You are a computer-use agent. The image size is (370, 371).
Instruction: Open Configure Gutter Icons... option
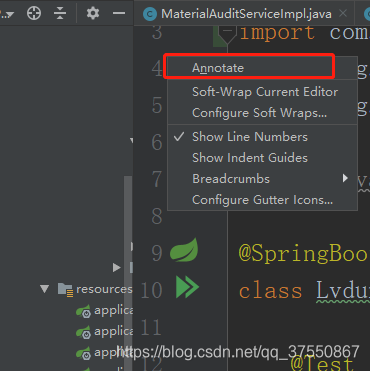pos(262,200)
